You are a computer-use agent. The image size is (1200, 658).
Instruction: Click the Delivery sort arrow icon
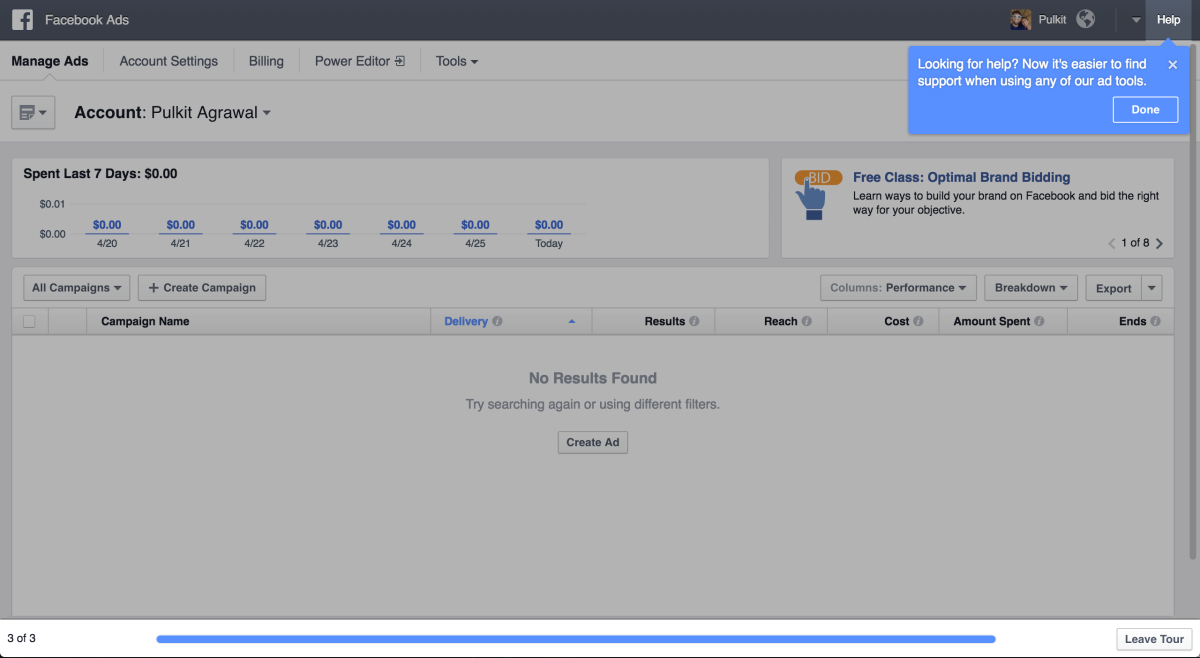(572, 322)
